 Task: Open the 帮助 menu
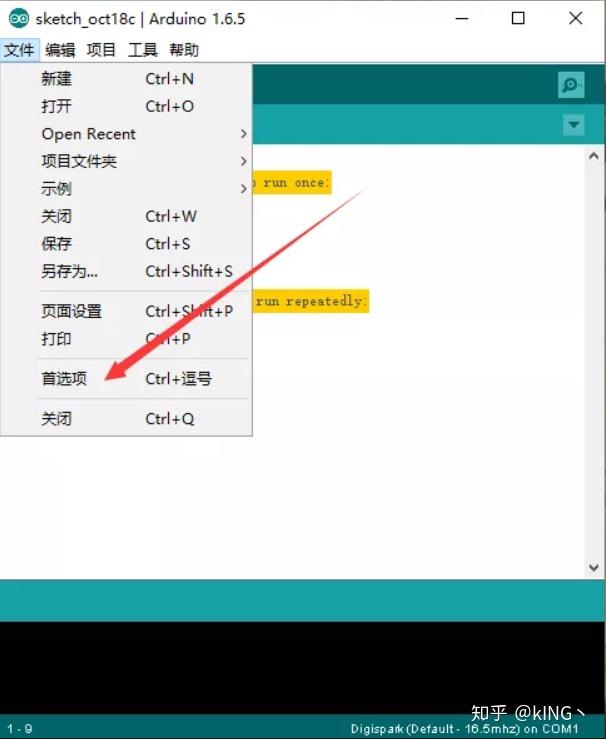point(184,49)
